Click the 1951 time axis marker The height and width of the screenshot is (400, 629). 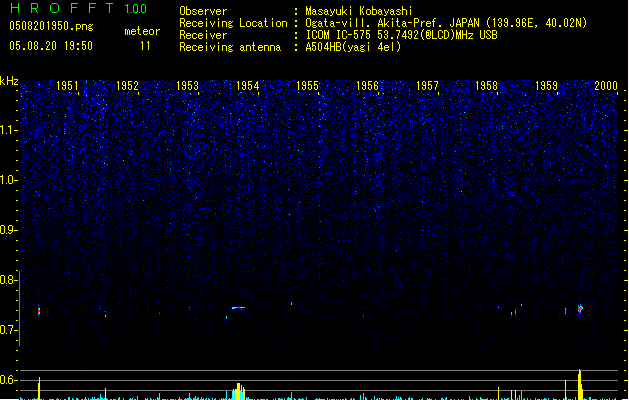coord(67,86)
